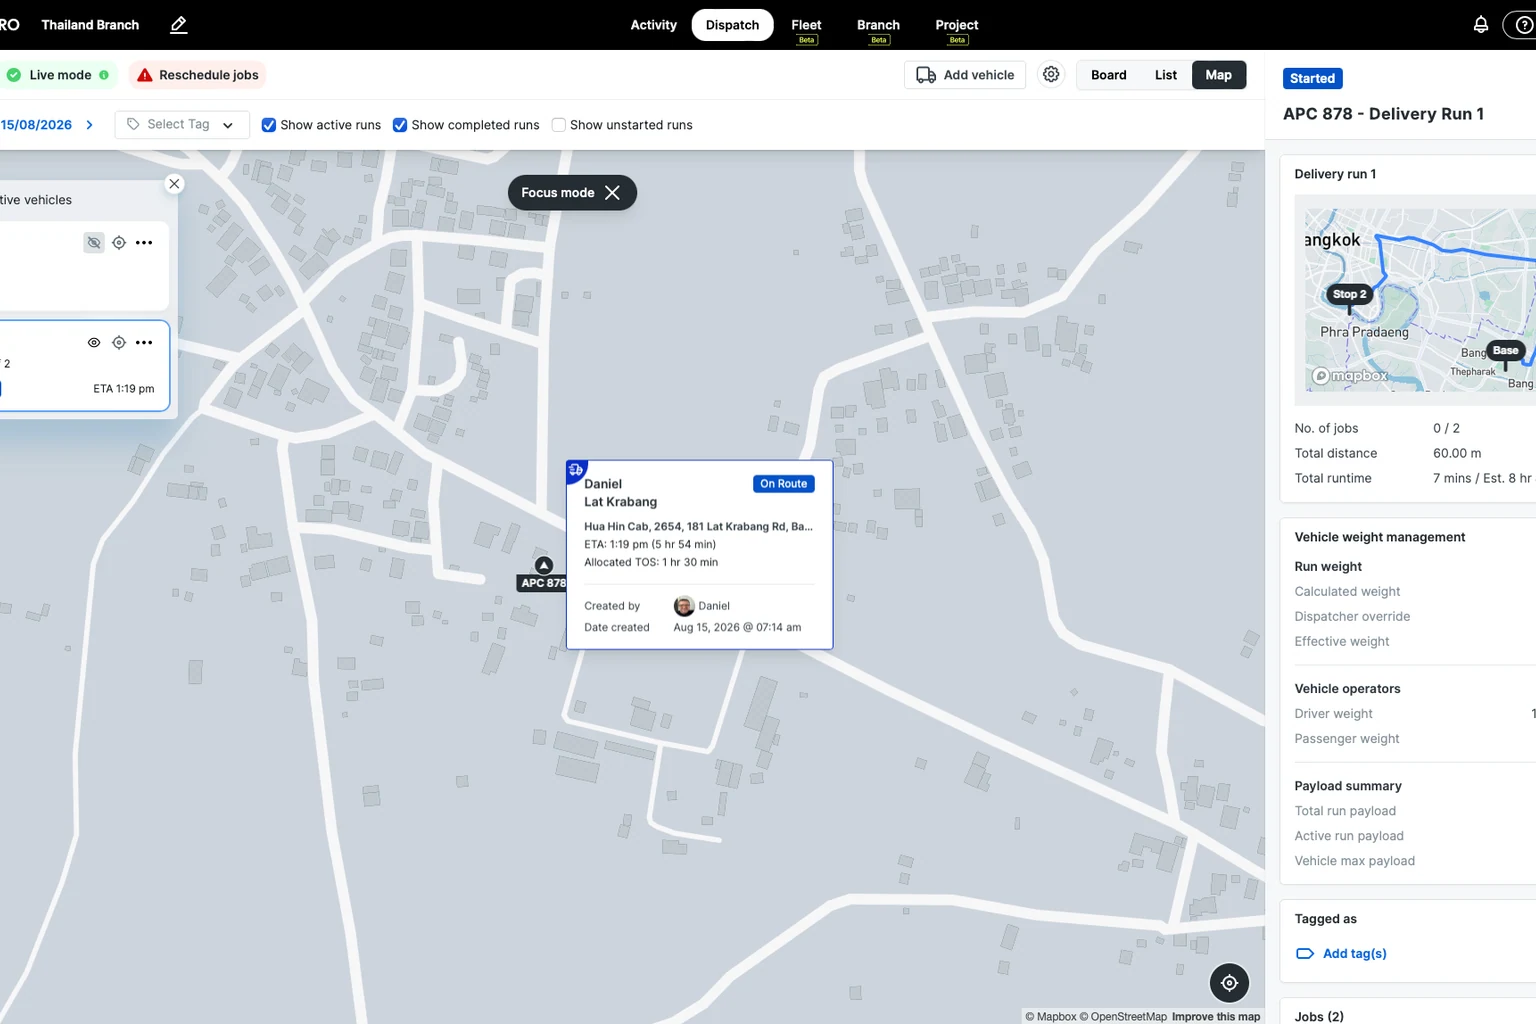This screenshot has width=1536, height=1024.
Task: Open the 15/08/2026 date picker
Action: pos(36,125)
